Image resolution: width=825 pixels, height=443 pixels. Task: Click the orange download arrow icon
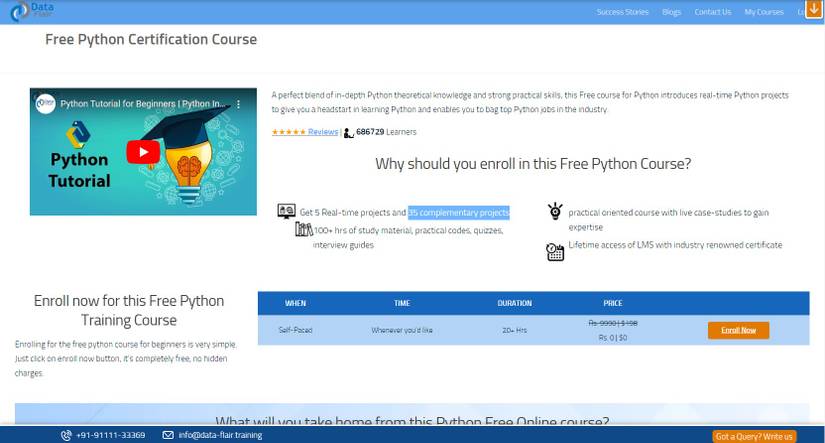click(x=814, y=9)
